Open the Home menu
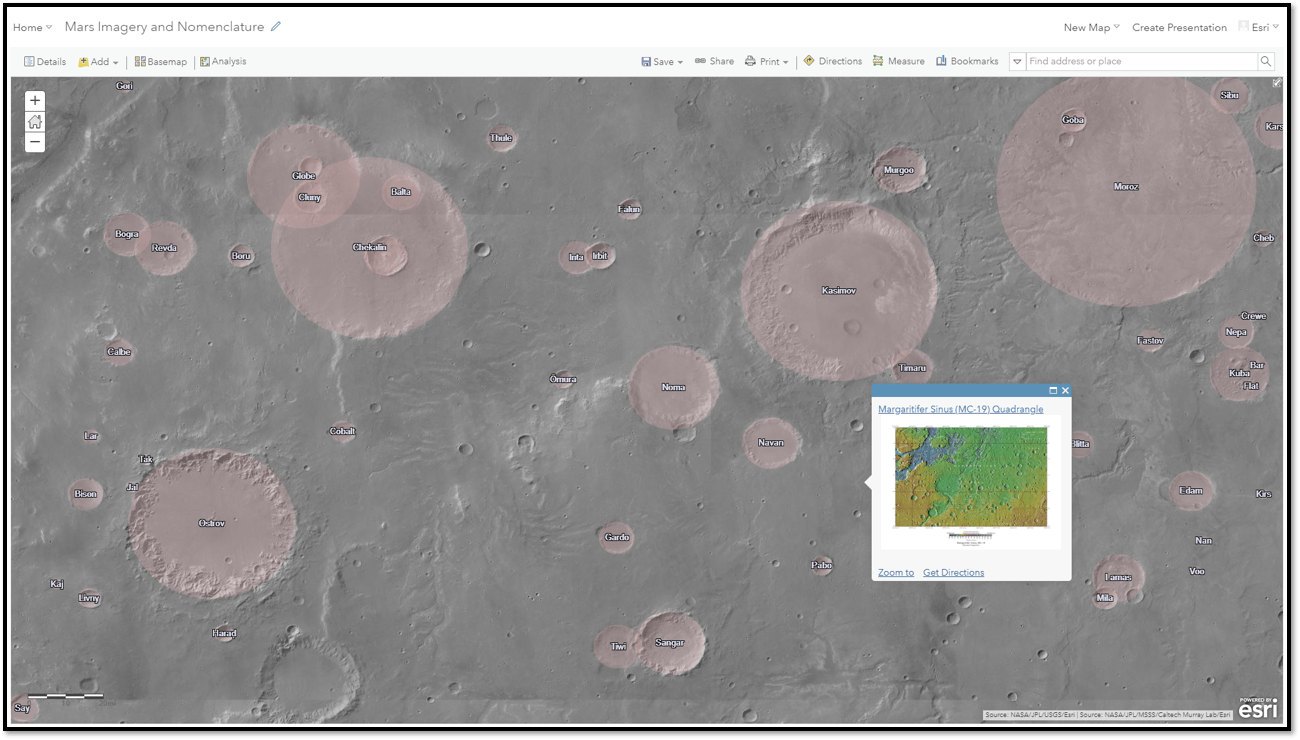The image size is (1300, 740). pyautogui.click(x=32, y=28)
